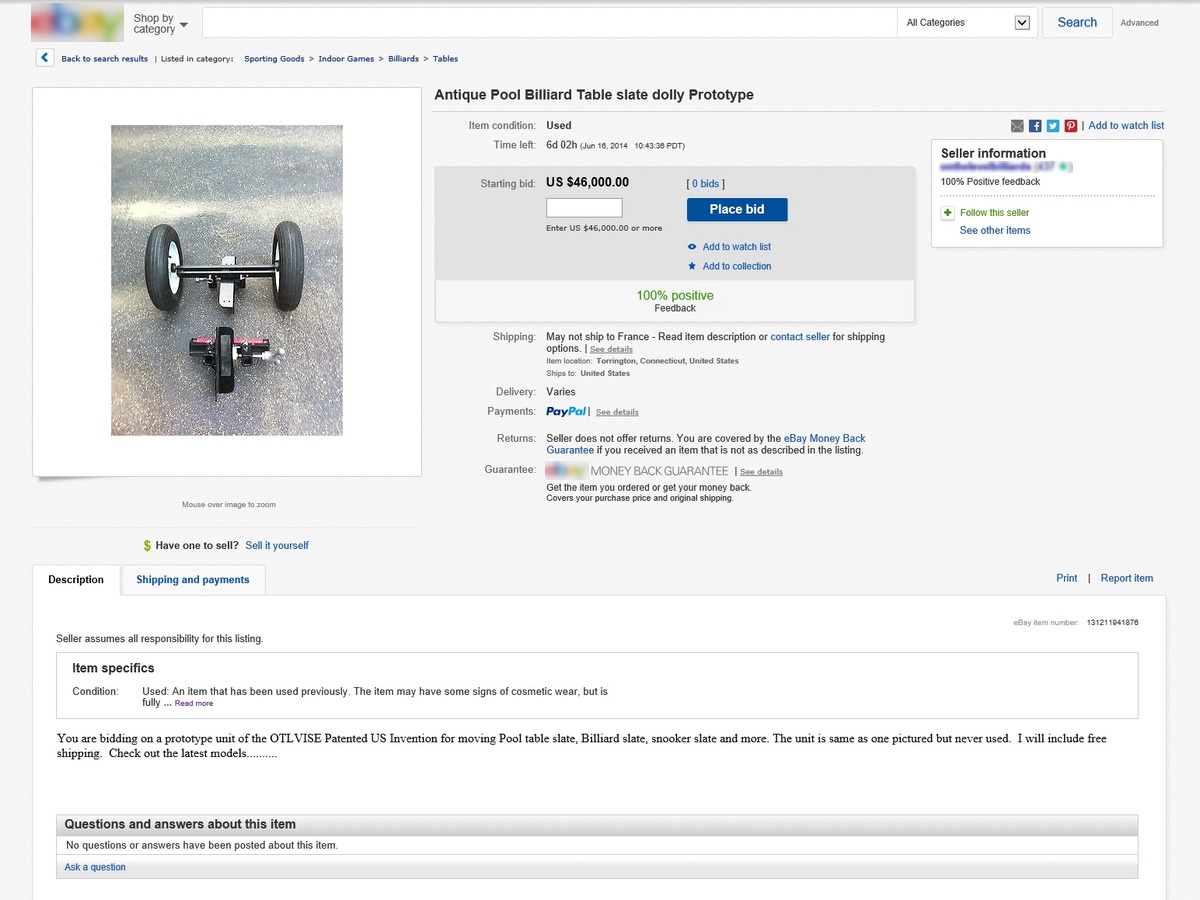
Task: Click the back arrow to search results
Action: [44, 58]
